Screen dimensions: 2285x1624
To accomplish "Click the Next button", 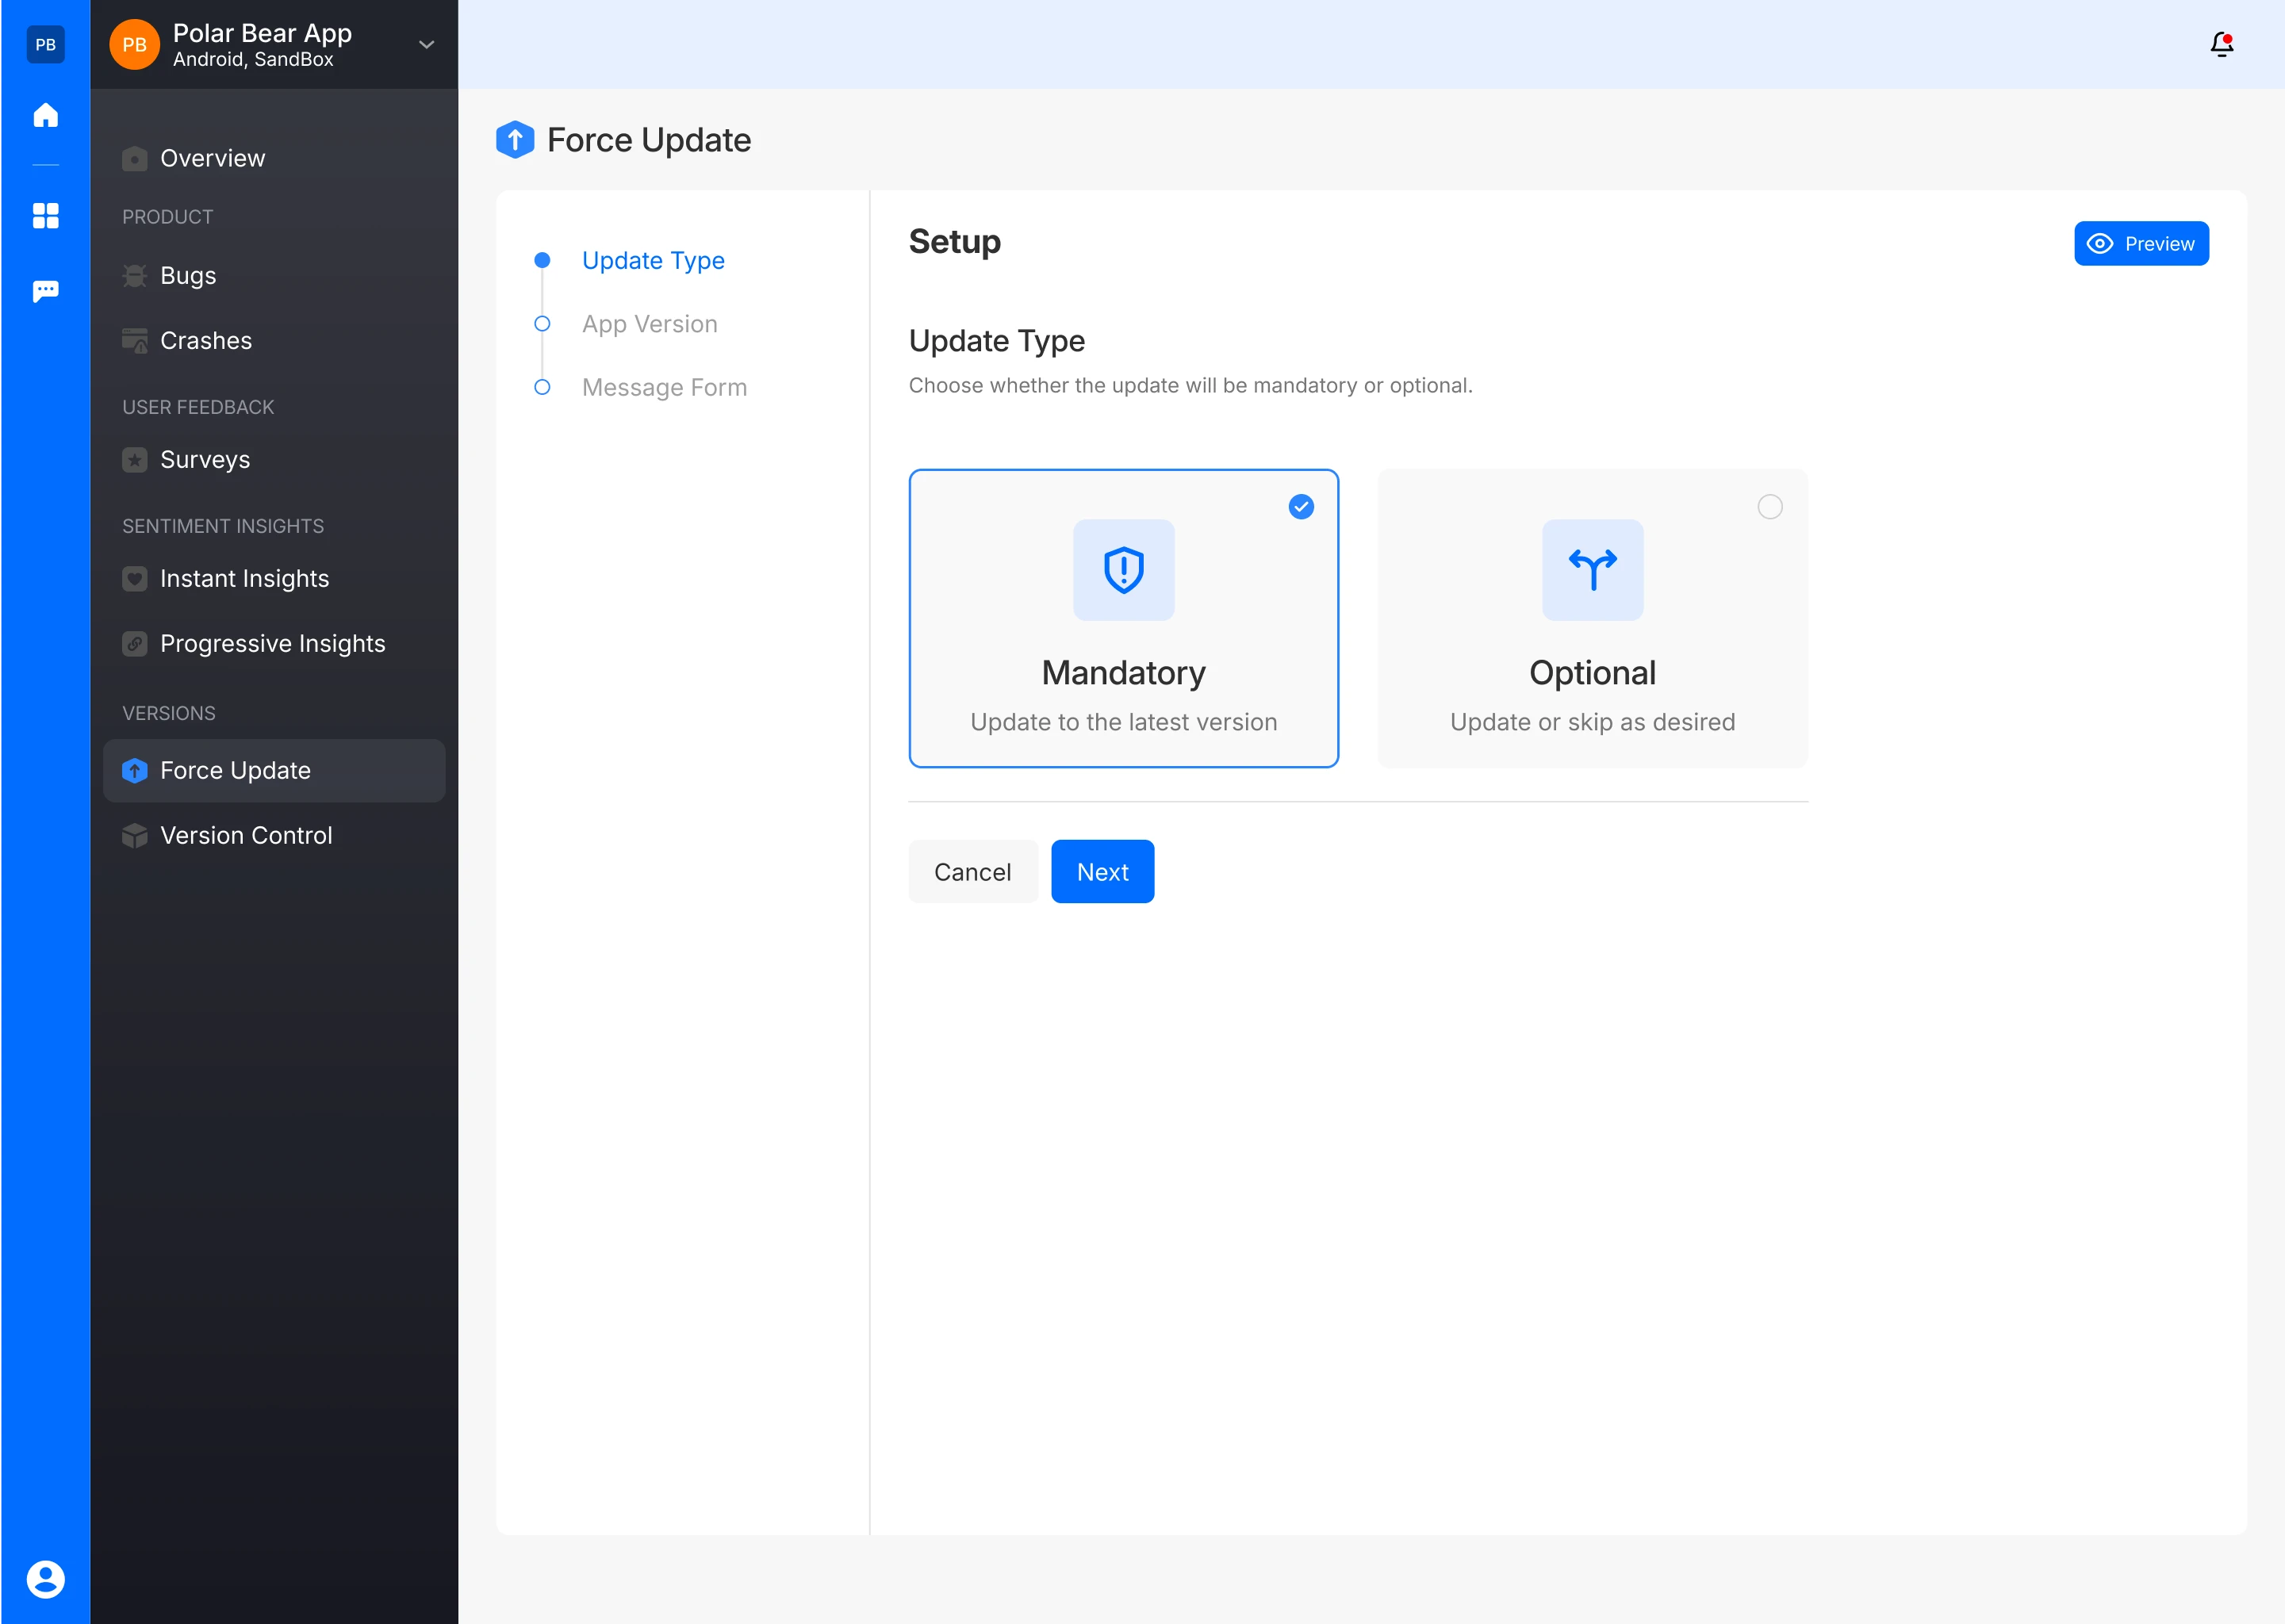I will point(1102,872).
